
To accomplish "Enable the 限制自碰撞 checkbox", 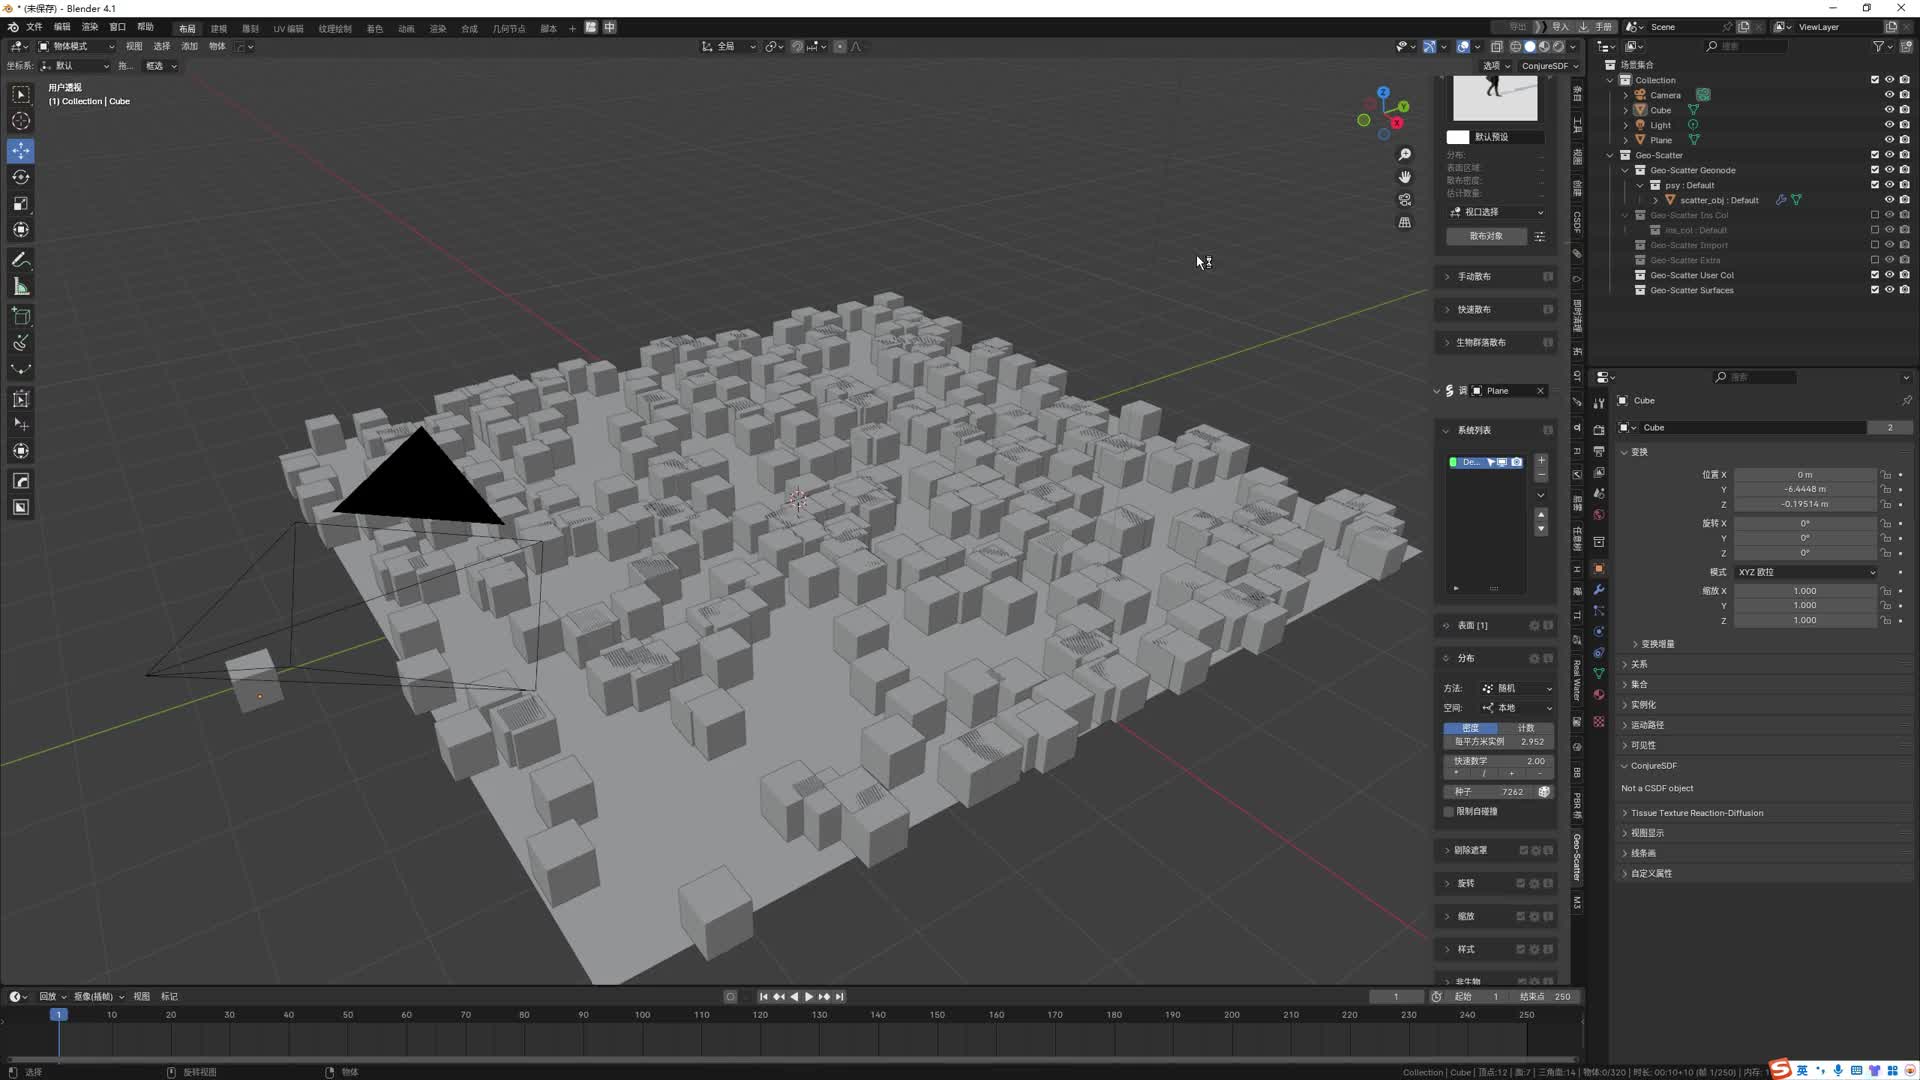I will pyautogui.click(x=1449, y=812).
